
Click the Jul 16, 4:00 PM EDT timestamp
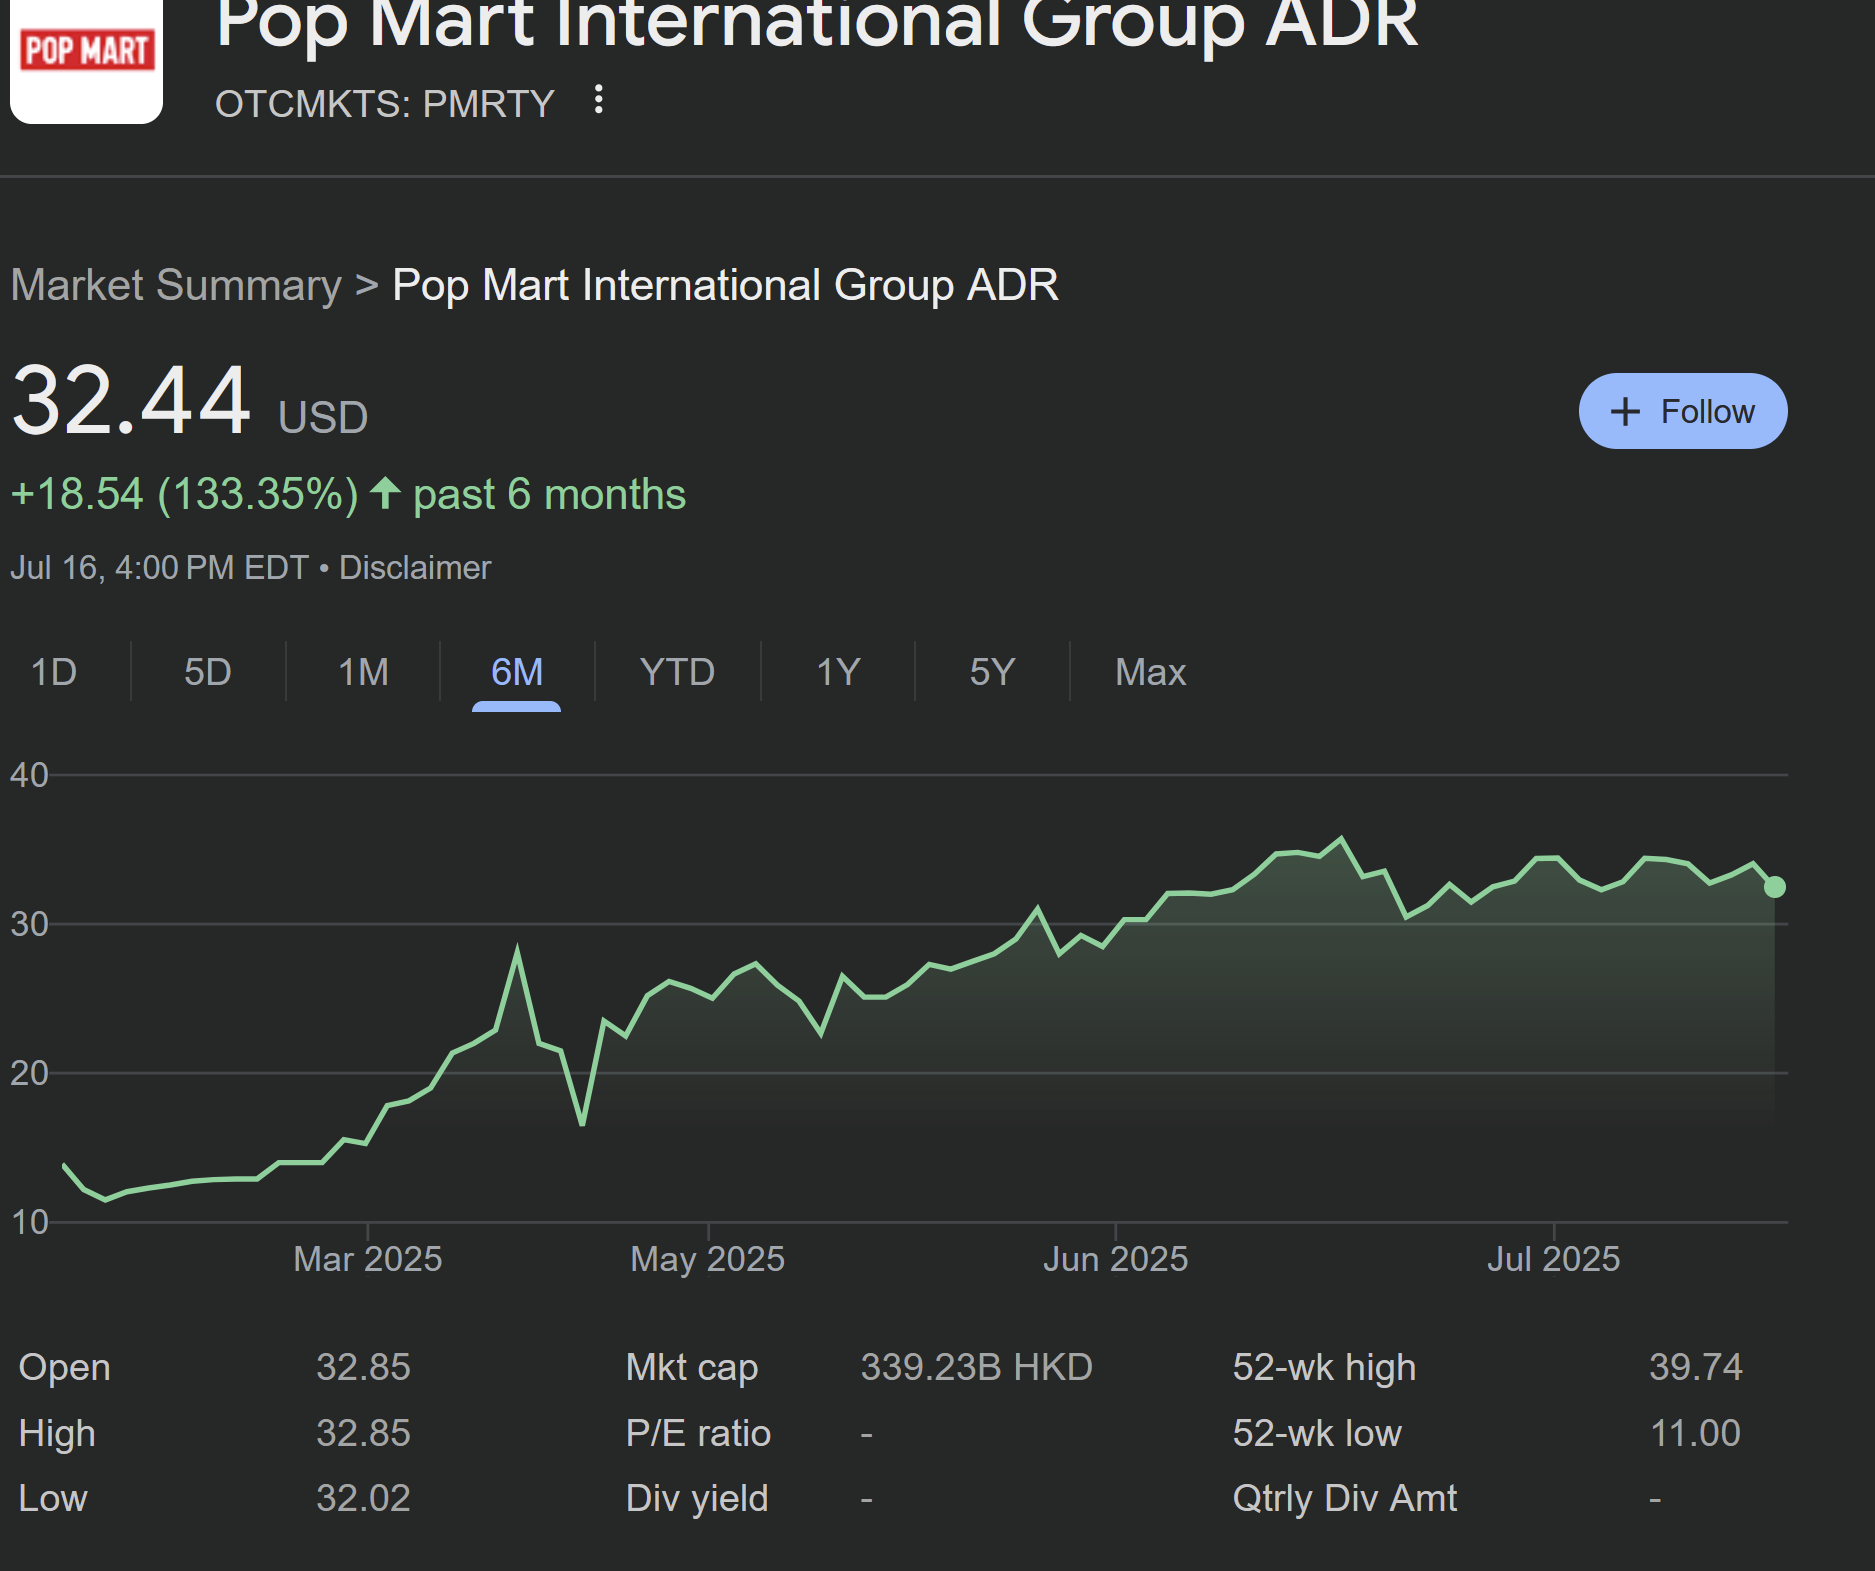pos(160,568)
